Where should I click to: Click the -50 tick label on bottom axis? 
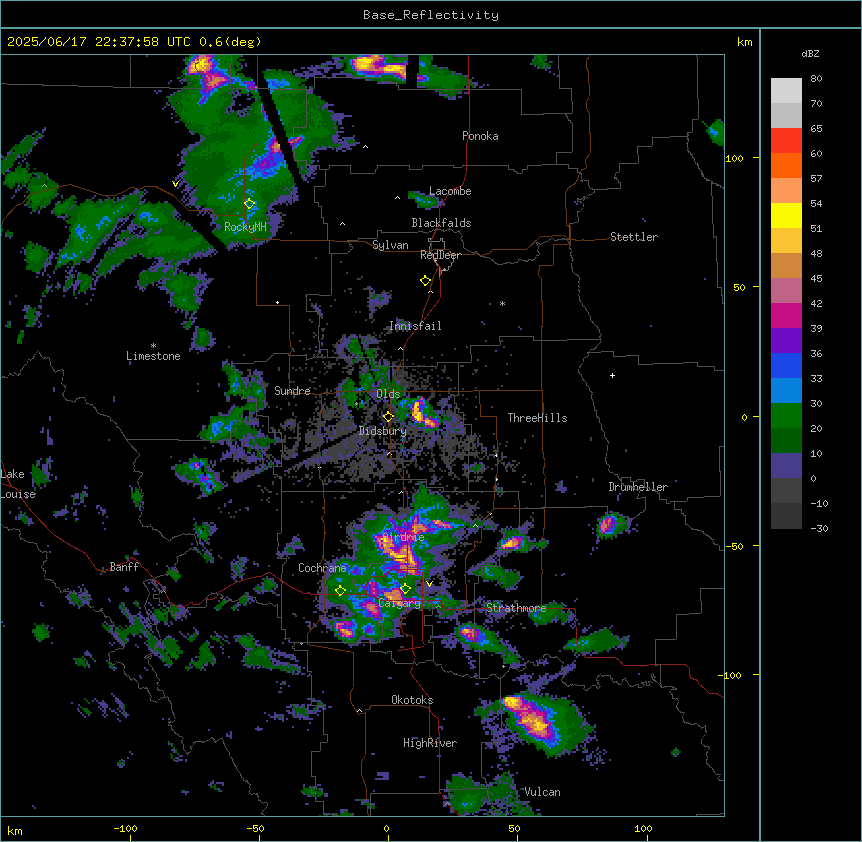(255, 829)
